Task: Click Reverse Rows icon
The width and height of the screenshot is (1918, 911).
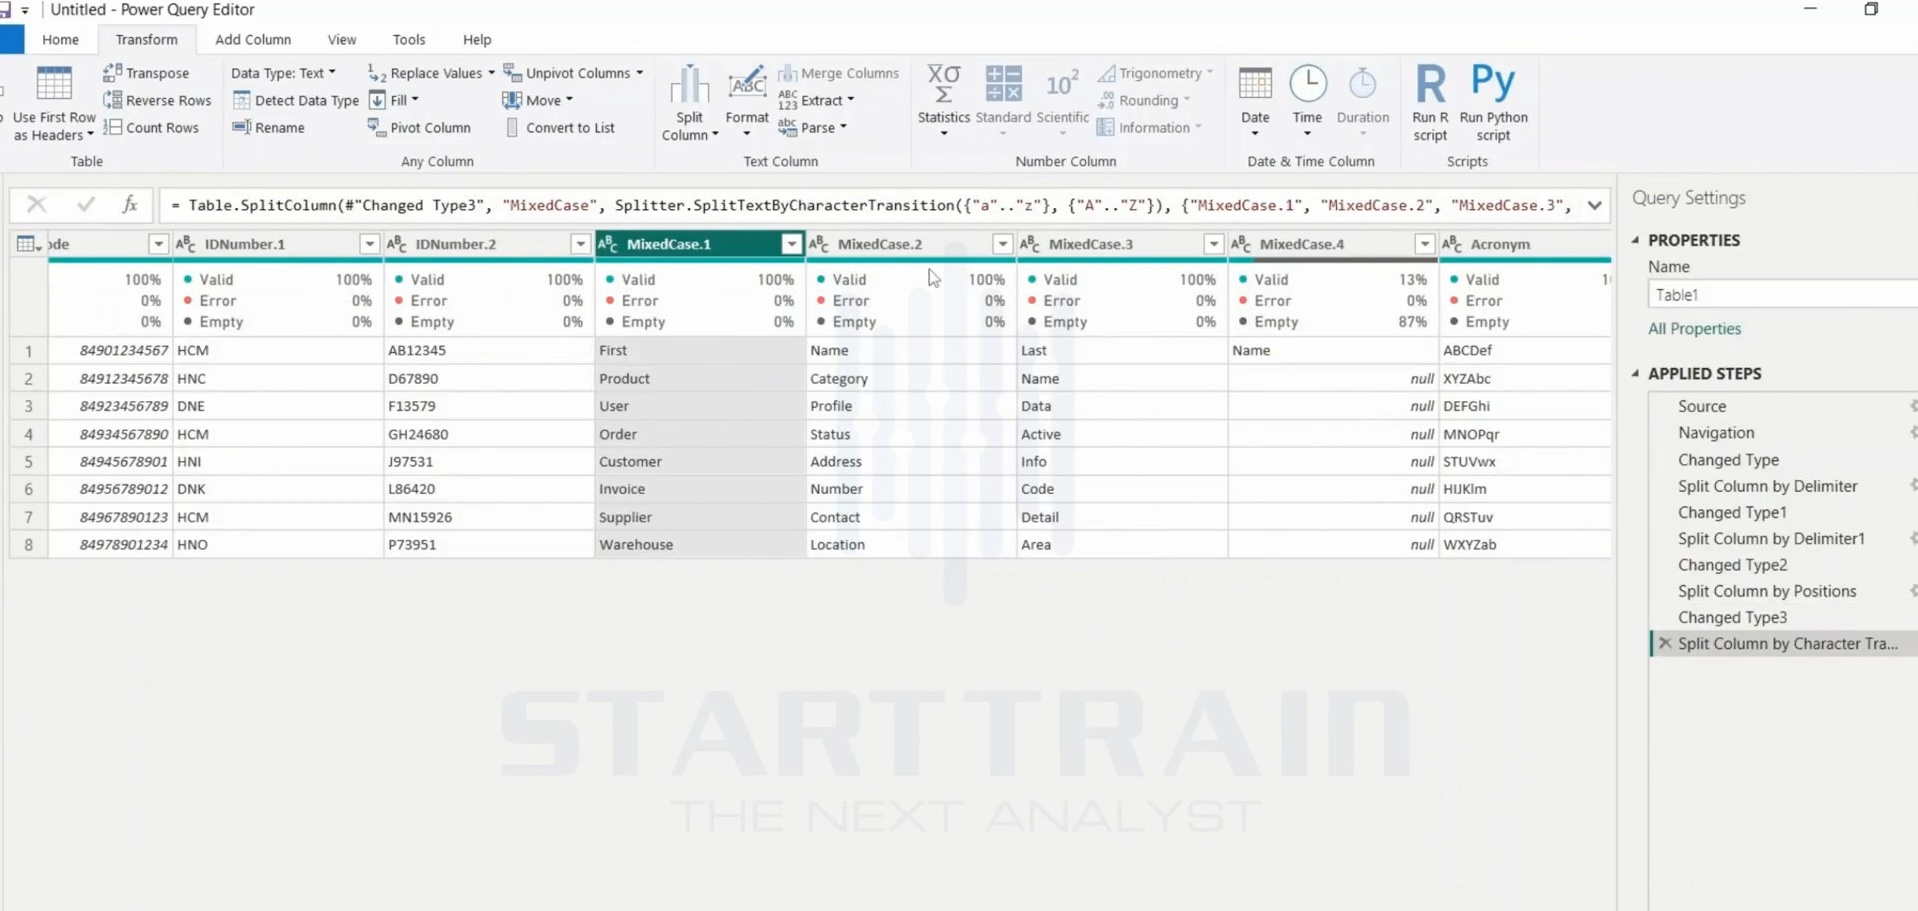Action: [112, 100]
